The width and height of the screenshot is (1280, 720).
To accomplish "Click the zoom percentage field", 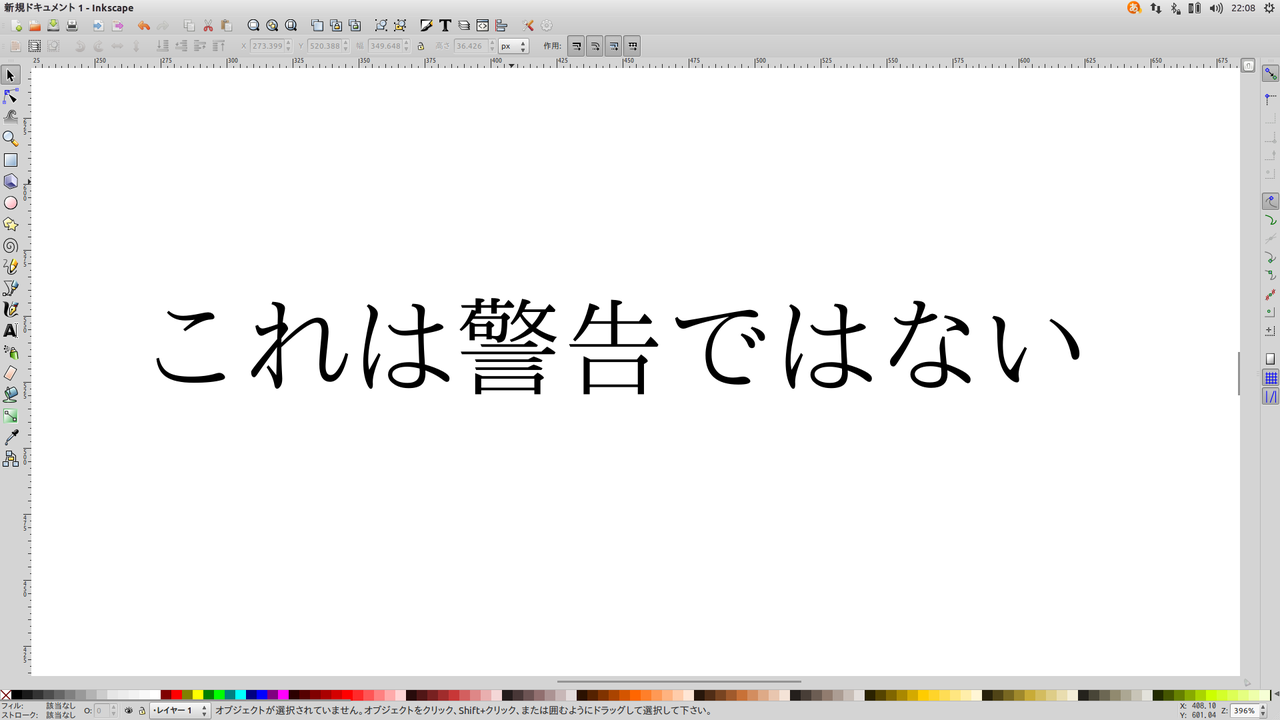I will [1243, 711].
